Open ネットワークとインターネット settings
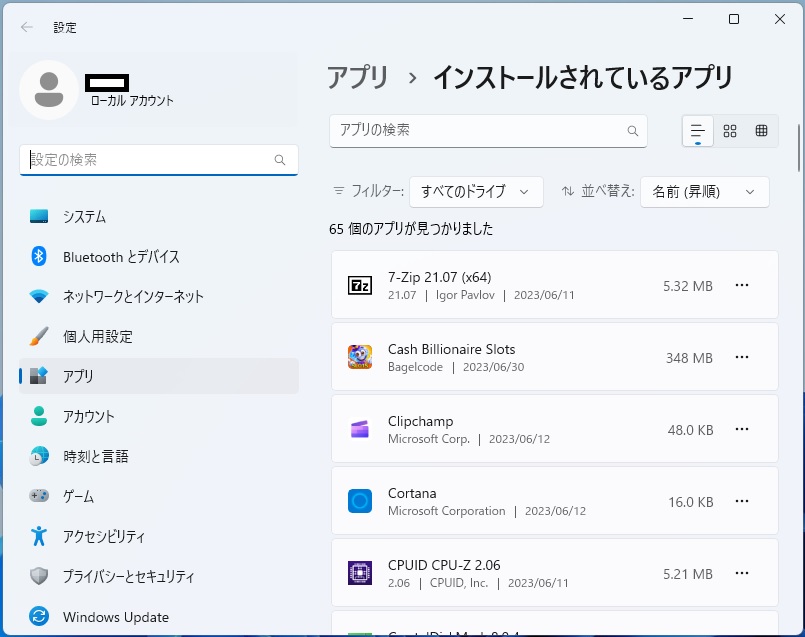The width and height of the screenshot is (805, 637). pos(159,296)
